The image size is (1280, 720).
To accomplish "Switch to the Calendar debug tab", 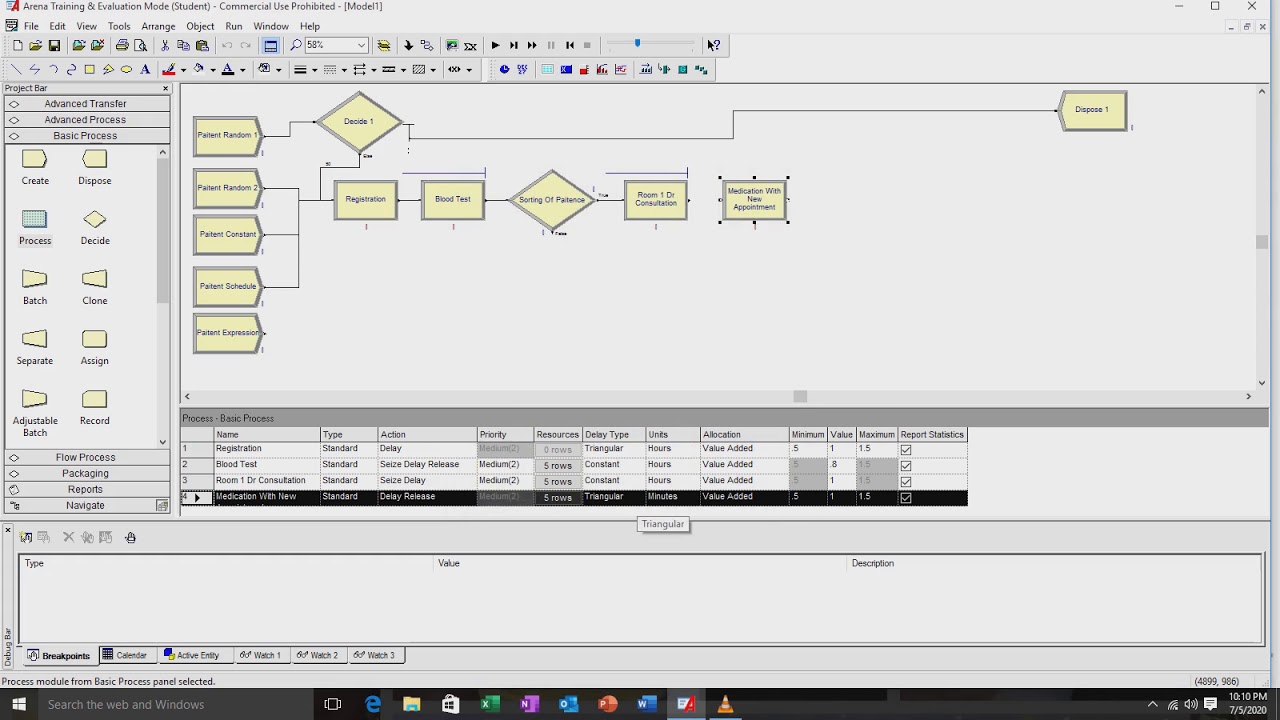I will (x=125, y=656).
